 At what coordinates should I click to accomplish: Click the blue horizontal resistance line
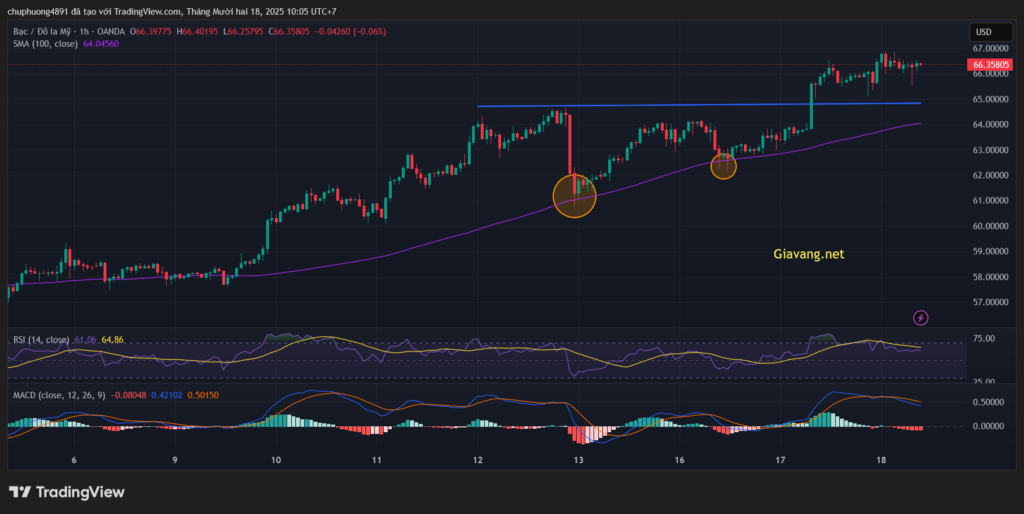[700, 104]
